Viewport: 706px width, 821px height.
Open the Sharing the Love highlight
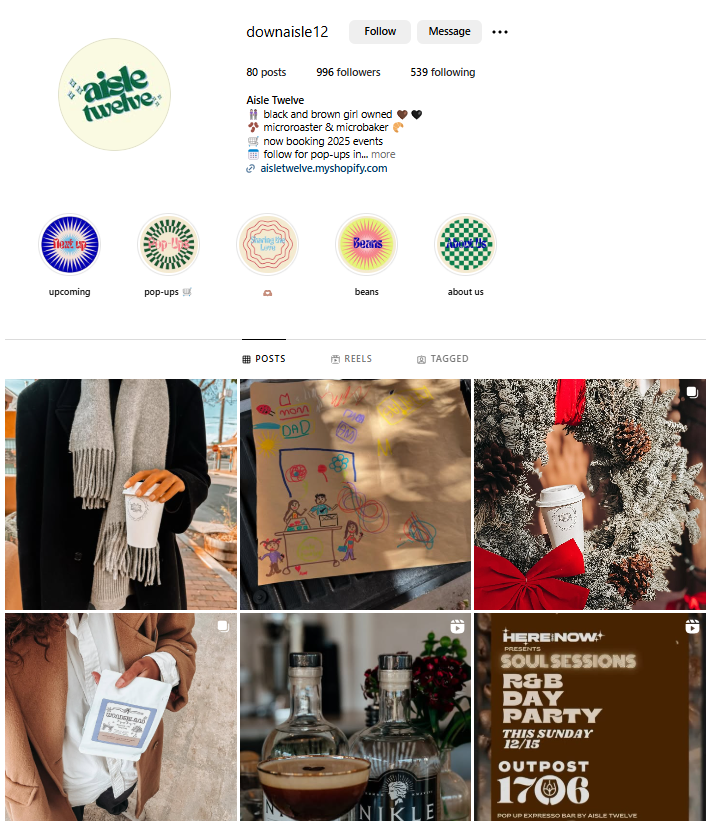(268, 245)
